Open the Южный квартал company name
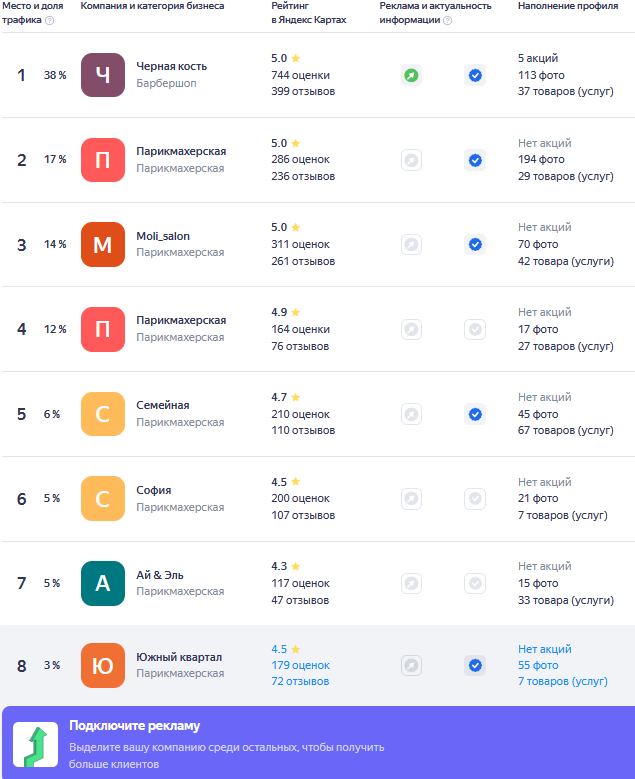The image size is (635, 779). pos(179,657)
